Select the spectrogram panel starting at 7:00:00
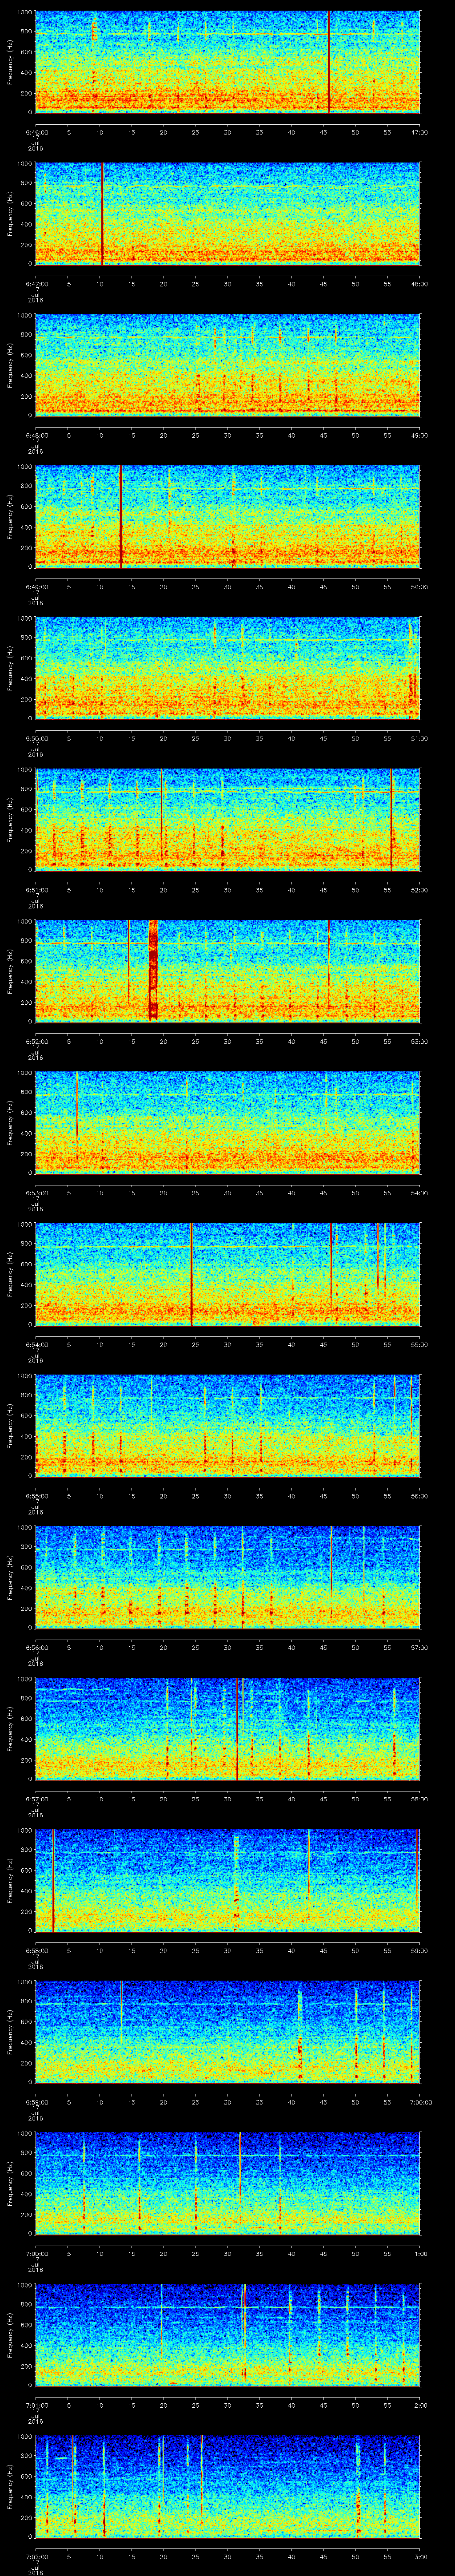 click(227, 2182)
